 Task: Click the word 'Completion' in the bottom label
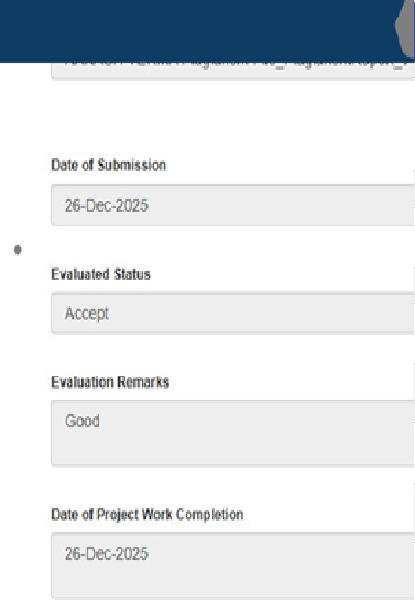[x=210, y=514]
